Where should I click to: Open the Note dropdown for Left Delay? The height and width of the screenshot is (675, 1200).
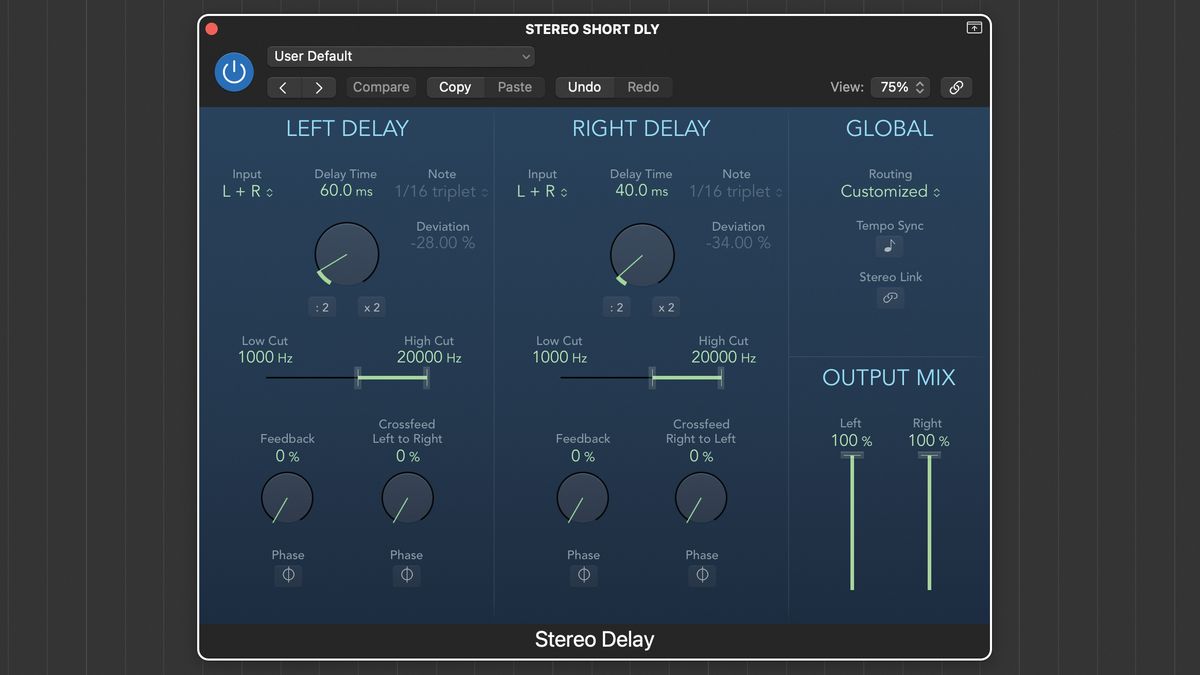click(441, 191)
